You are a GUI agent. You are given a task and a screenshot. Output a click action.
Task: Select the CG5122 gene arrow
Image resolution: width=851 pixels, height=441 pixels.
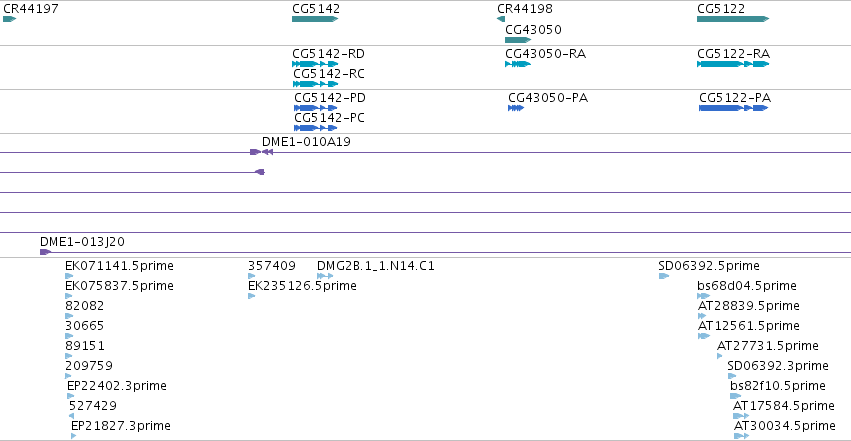733,19
